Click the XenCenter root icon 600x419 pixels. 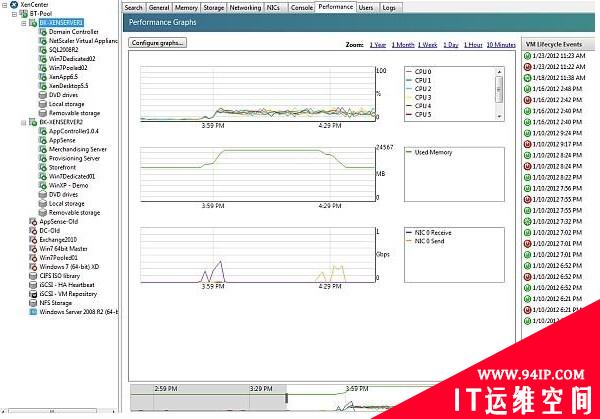[14, 5]
